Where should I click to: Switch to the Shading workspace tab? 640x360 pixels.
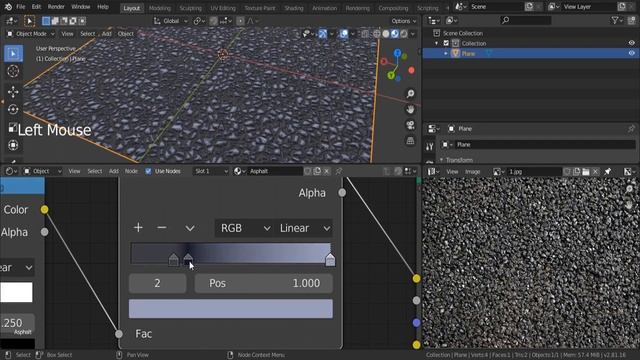pyautogui.click(x=293, y=8)
